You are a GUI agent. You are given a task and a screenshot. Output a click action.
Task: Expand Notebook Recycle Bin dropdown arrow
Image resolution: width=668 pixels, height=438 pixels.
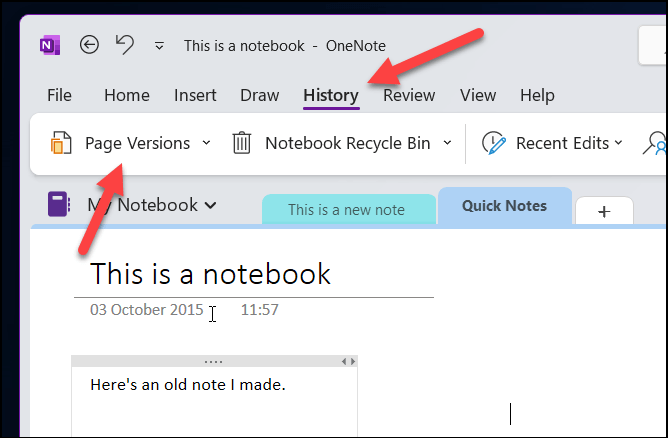pos(447,143)
